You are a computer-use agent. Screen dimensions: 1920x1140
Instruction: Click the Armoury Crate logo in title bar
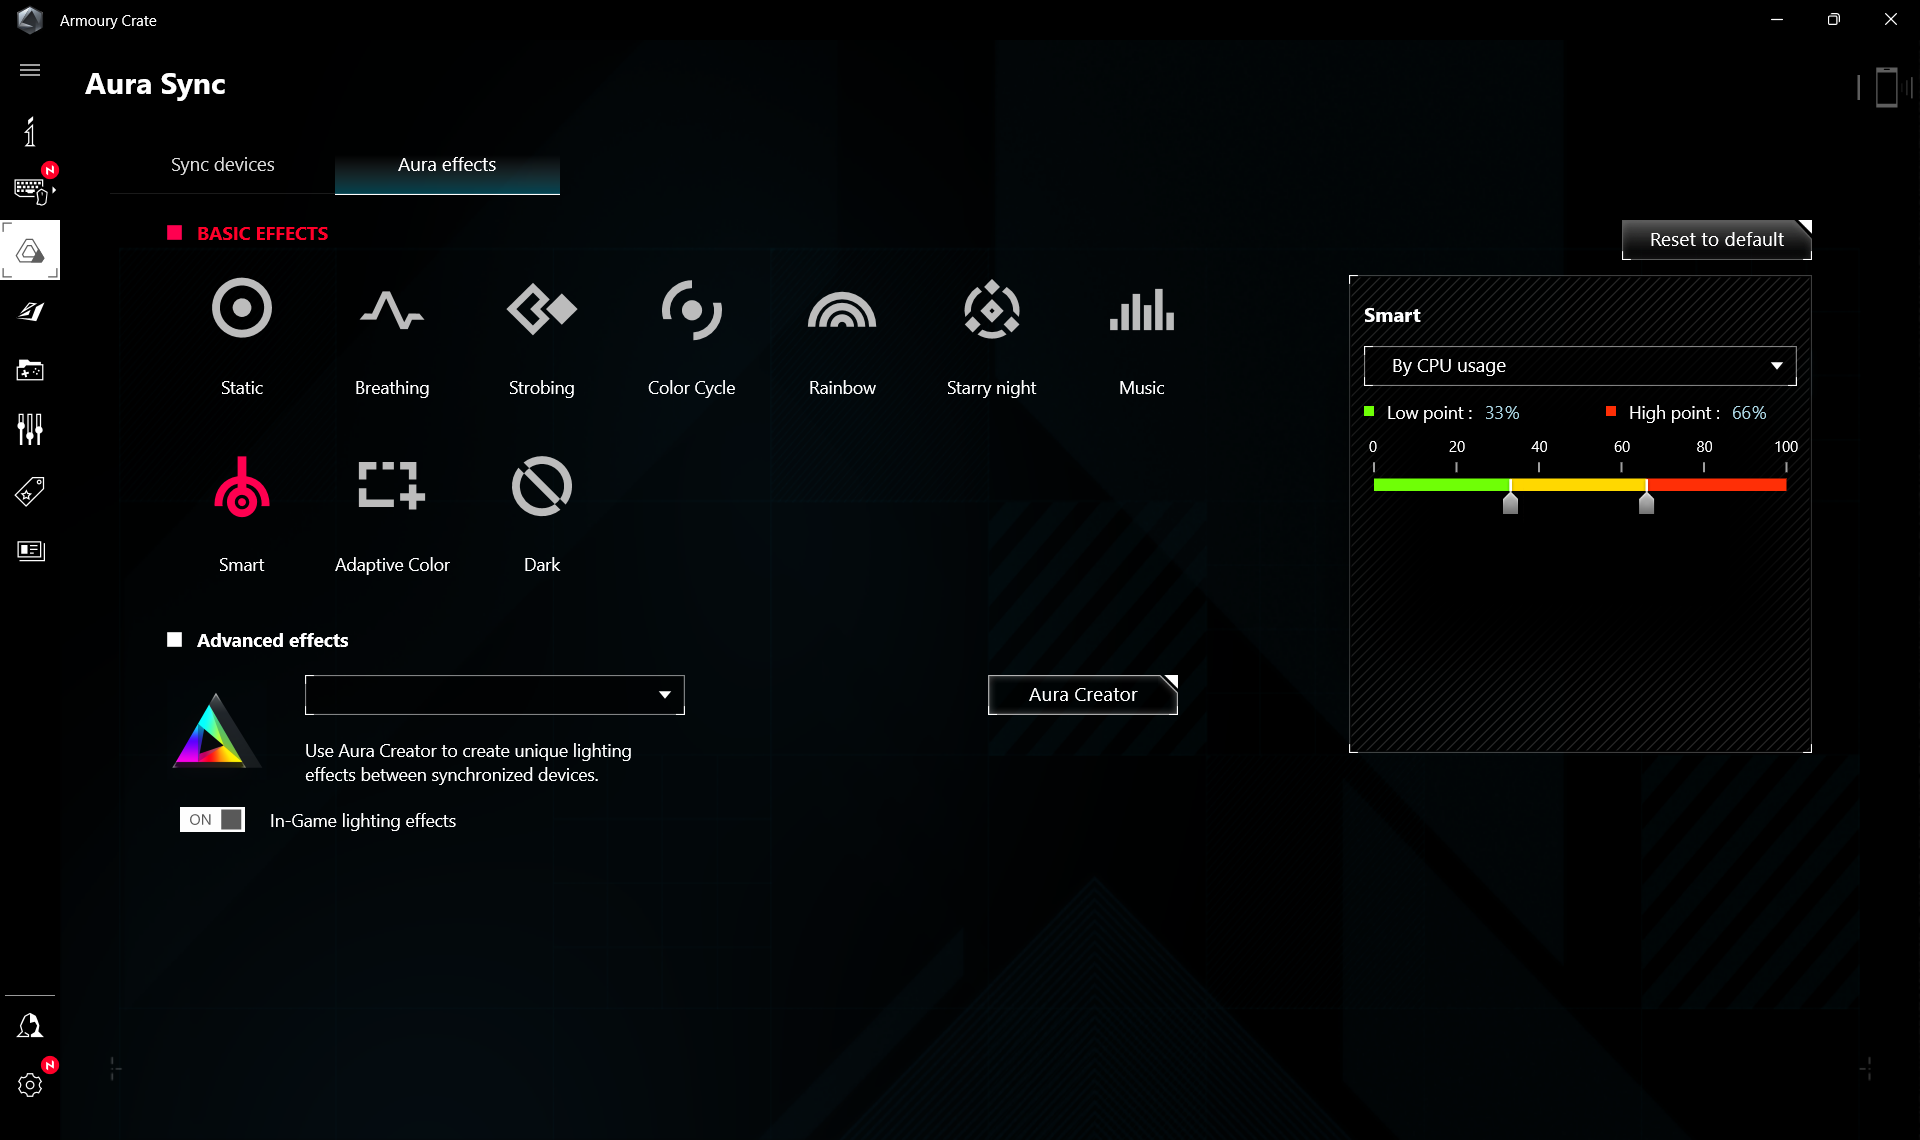pyautogui.click(x=30, y=20)
